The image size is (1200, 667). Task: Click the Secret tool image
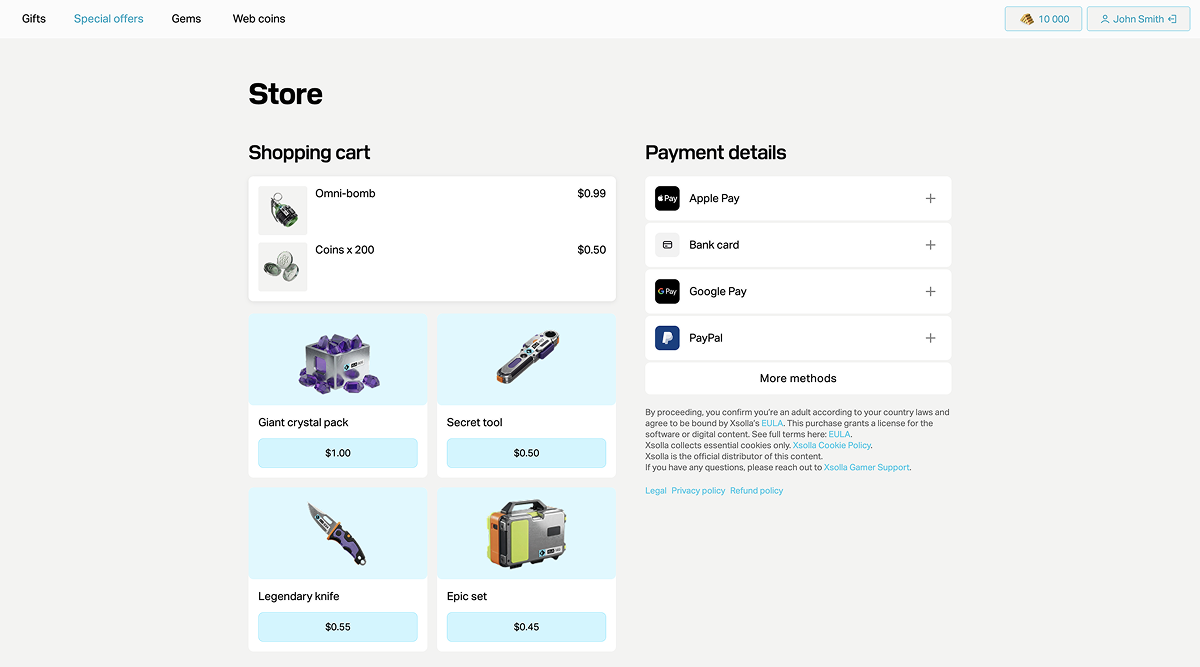[526, 360]
